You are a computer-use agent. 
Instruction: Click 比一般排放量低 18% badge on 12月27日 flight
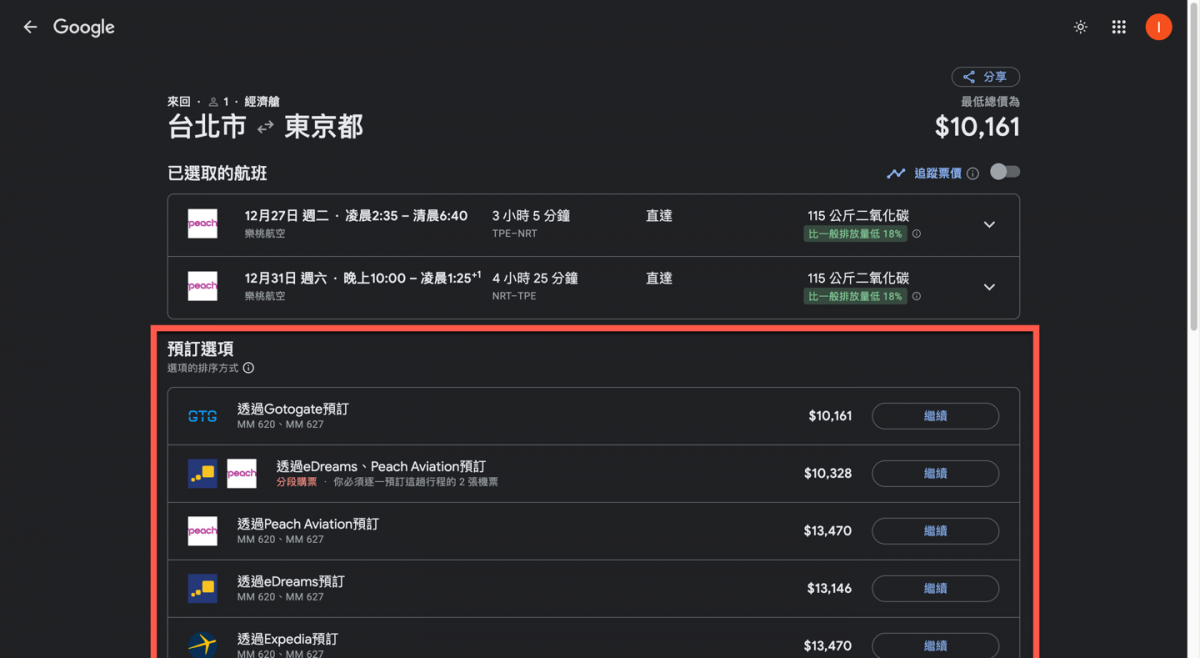pyautogui.click(x=855, y=234)
